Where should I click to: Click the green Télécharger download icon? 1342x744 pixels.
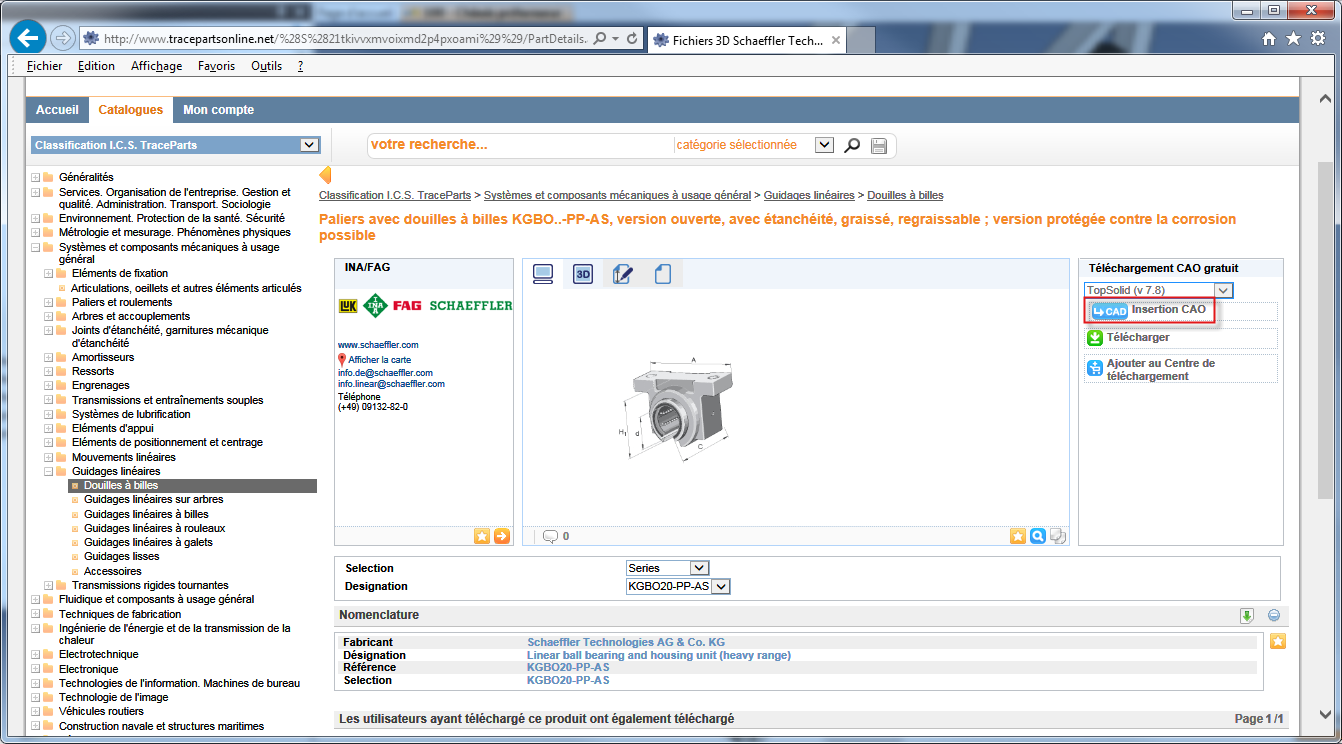pyautogui.click(x=1095, y=338)
